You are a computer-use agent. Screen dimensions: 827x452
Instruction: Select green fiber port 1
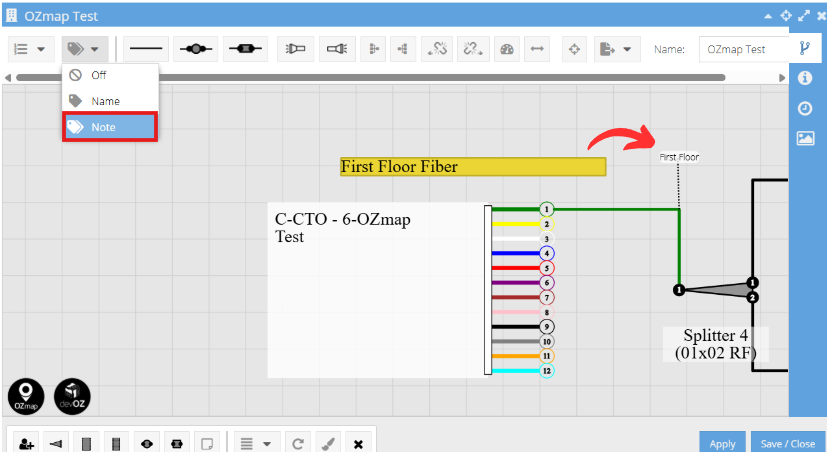coord(547,209)
